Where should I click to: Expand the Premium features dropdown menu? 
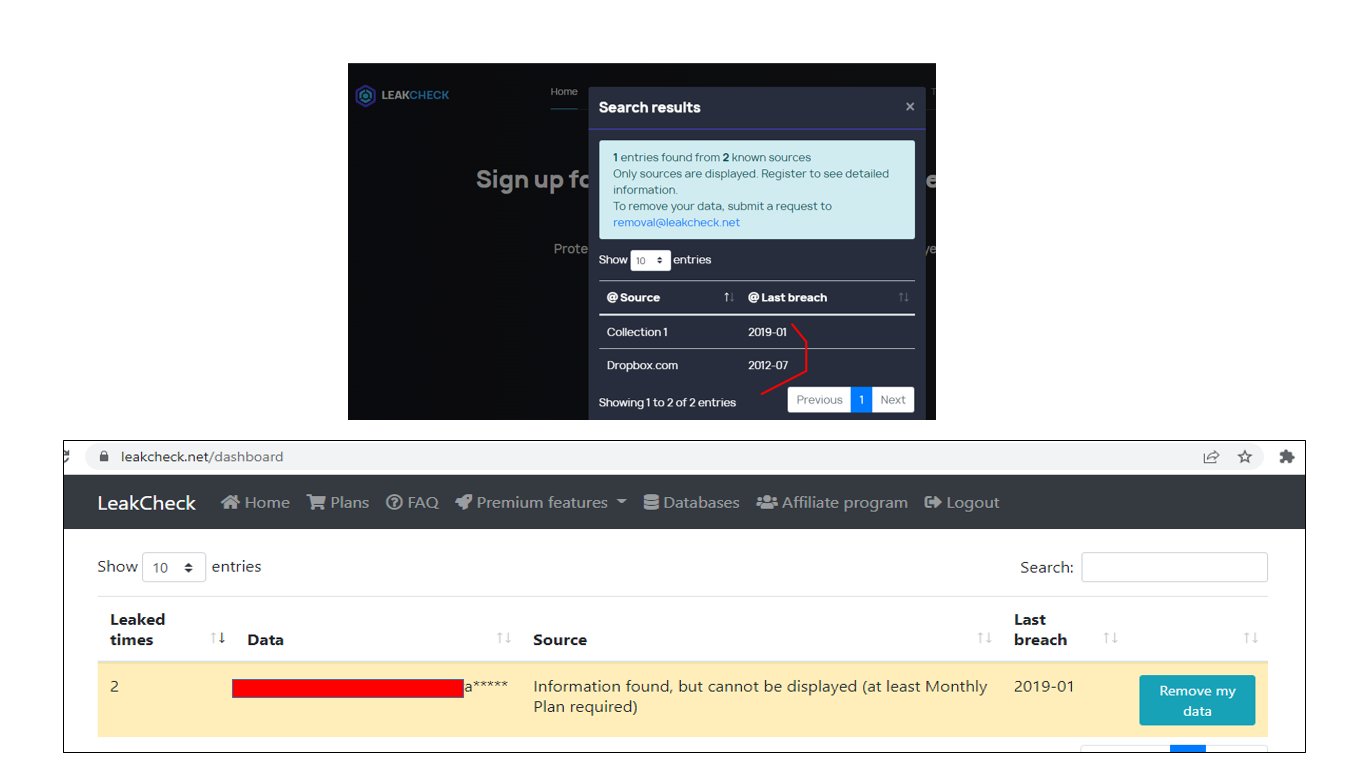tap(540, 502)
